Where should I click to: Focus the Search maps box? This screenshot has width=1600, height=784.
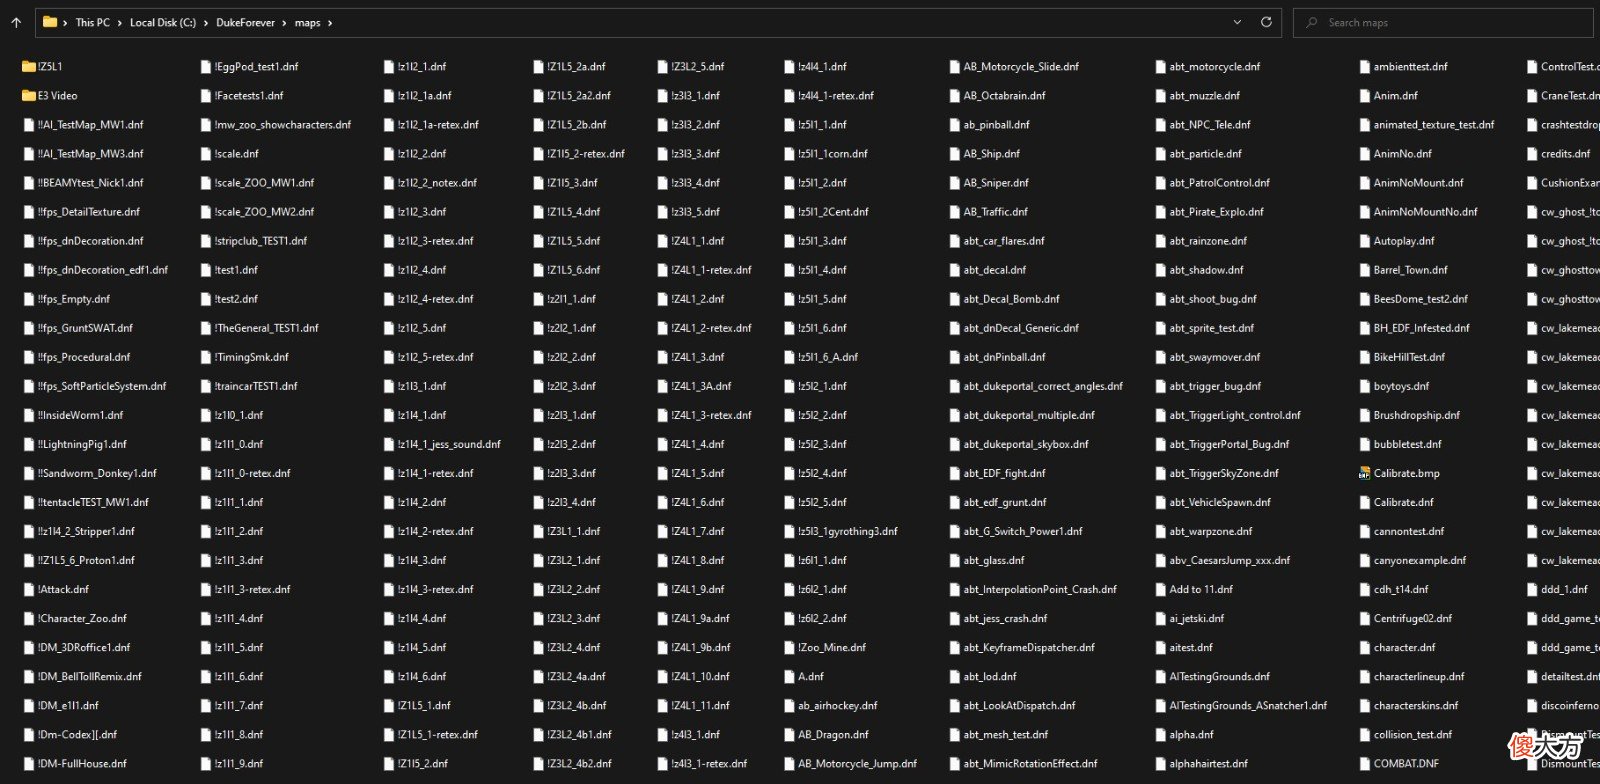point(1443,22)
